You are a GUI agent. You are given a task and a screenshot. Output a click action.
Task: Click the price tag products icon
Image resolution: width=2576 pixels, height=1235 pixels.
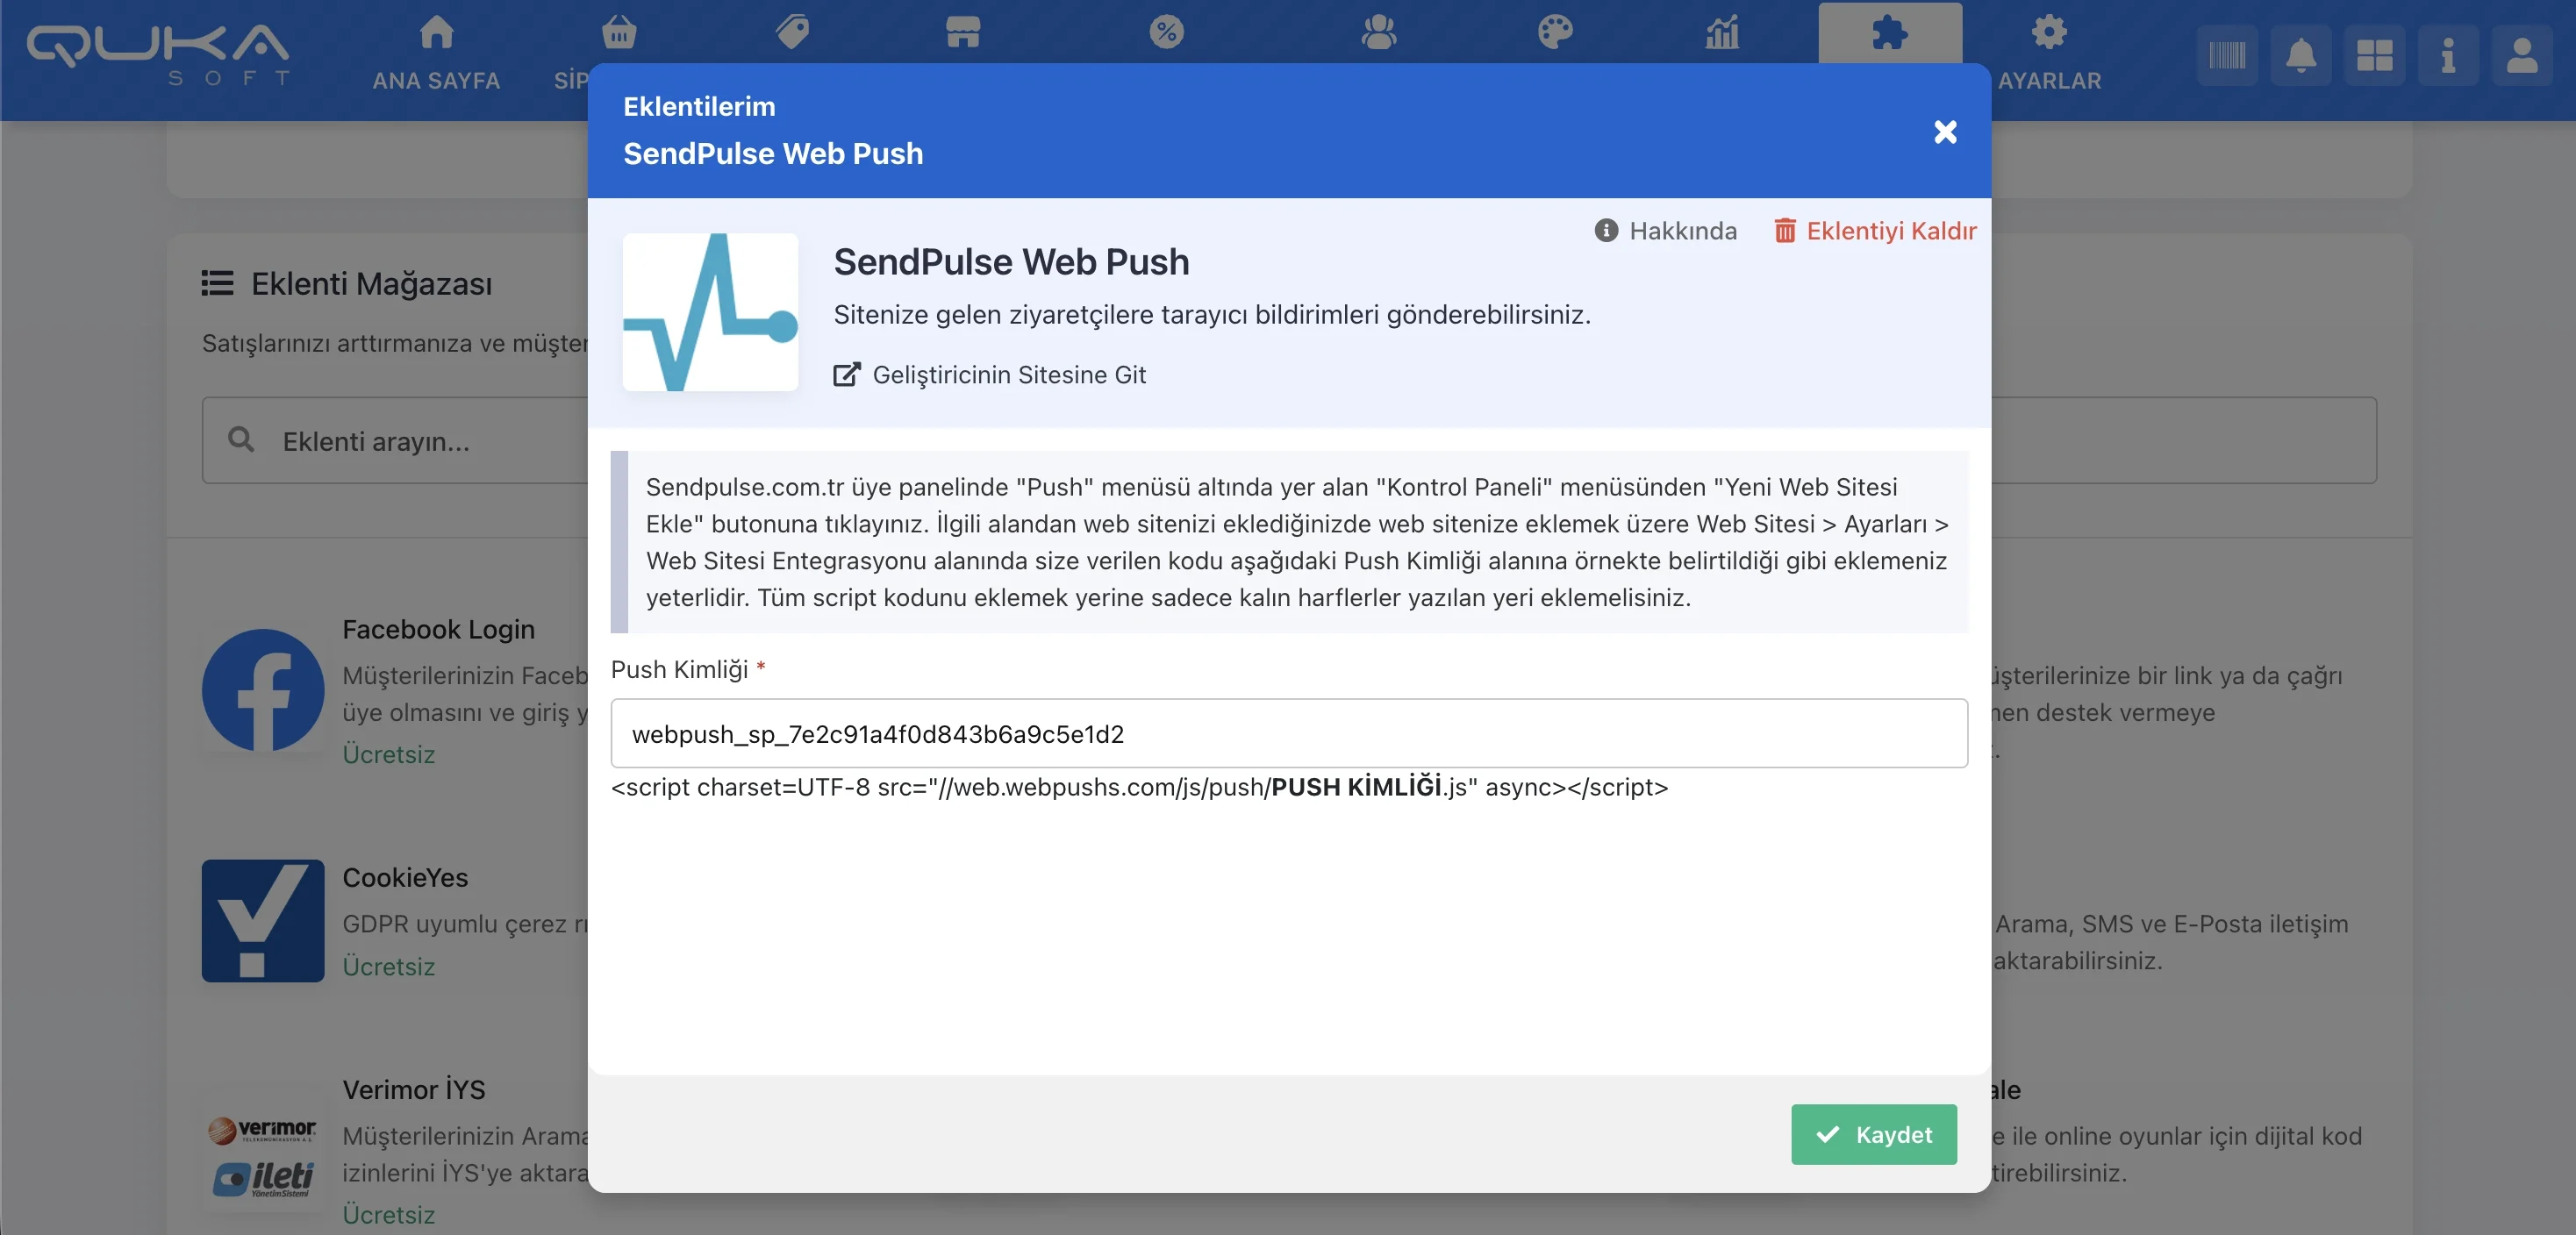[x=792, y=32]
